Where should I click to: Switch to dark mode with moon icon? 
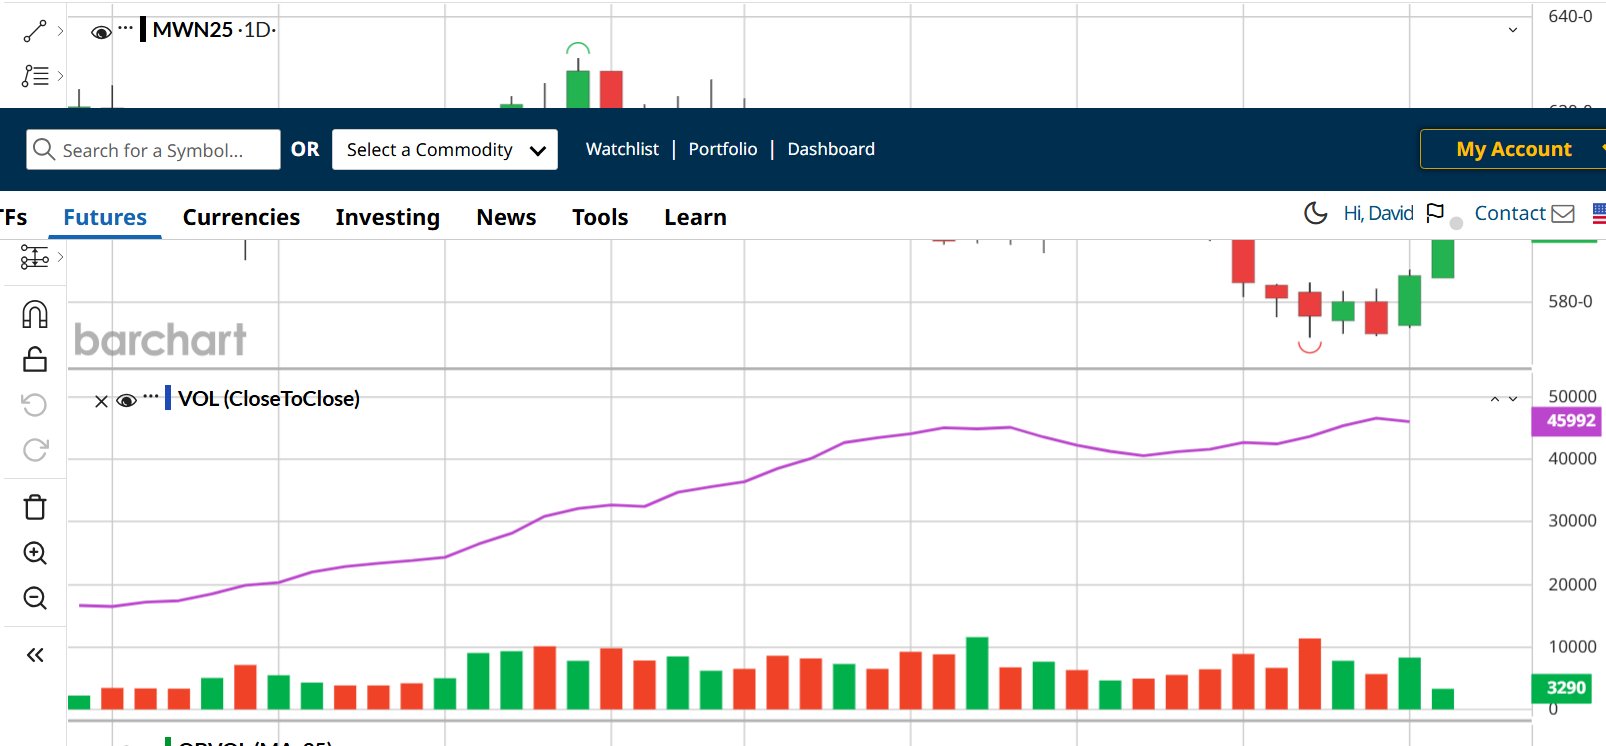(x=1315, y=213)
